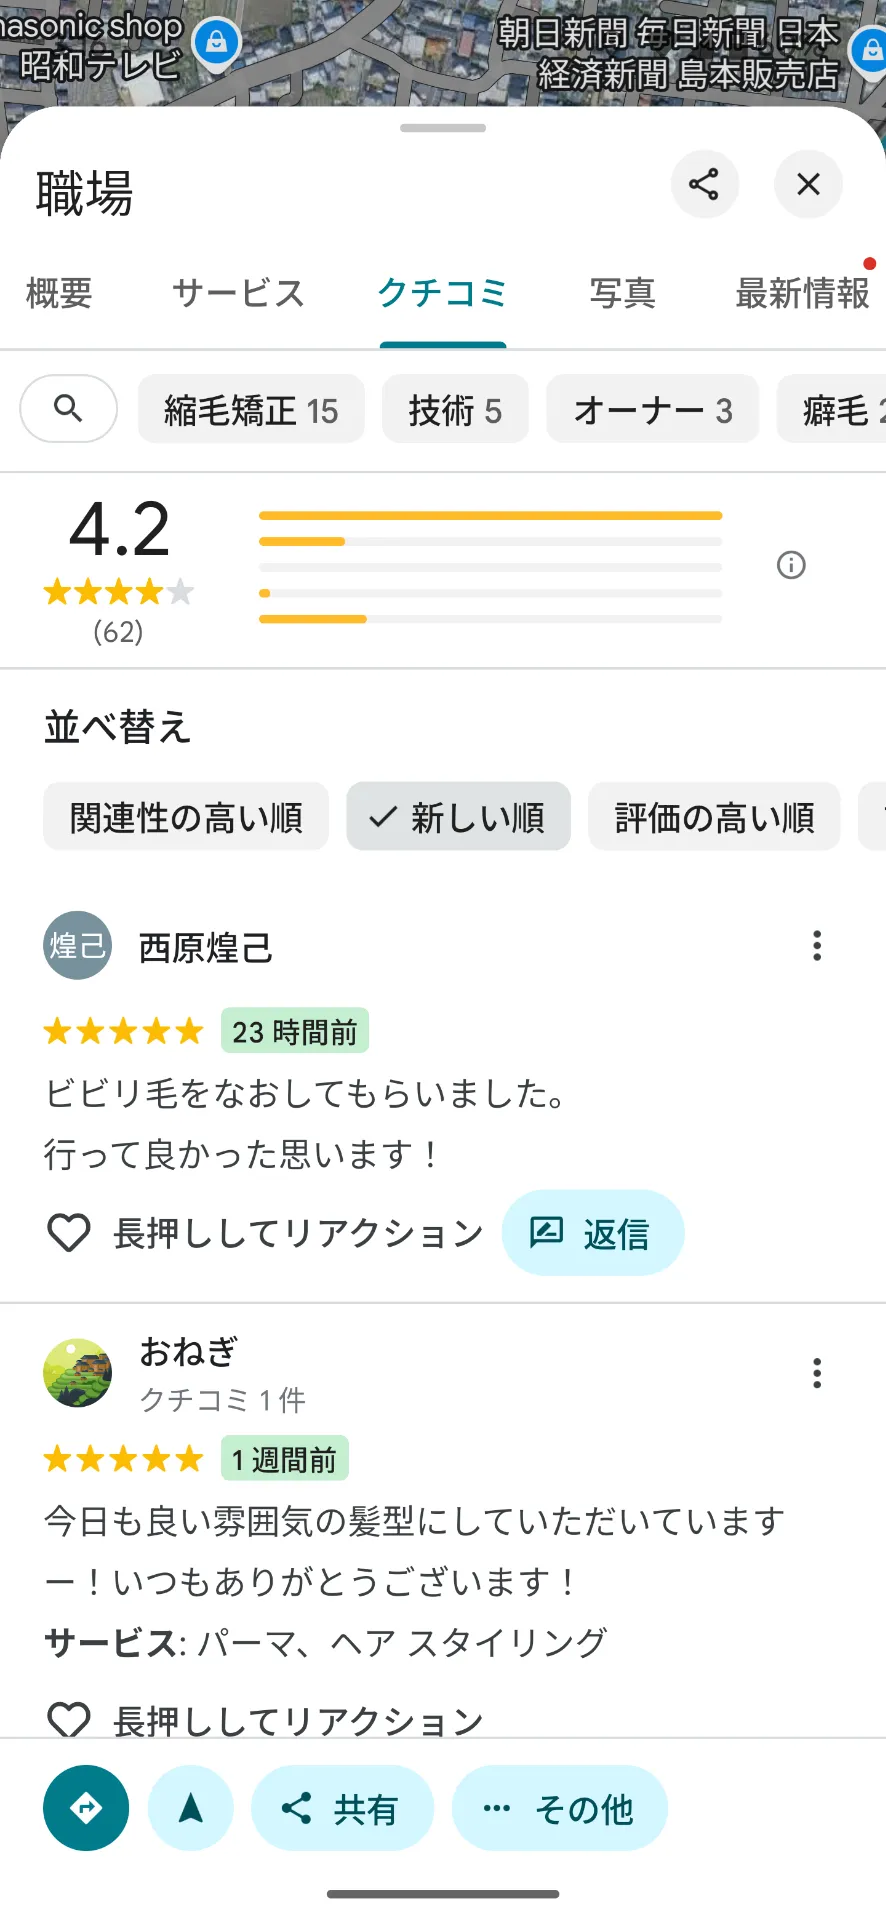The width and height of the screenshot is (886, 1920).
Task: Tap the shopping pin near Panasonic shop
Action: point(216,42)
